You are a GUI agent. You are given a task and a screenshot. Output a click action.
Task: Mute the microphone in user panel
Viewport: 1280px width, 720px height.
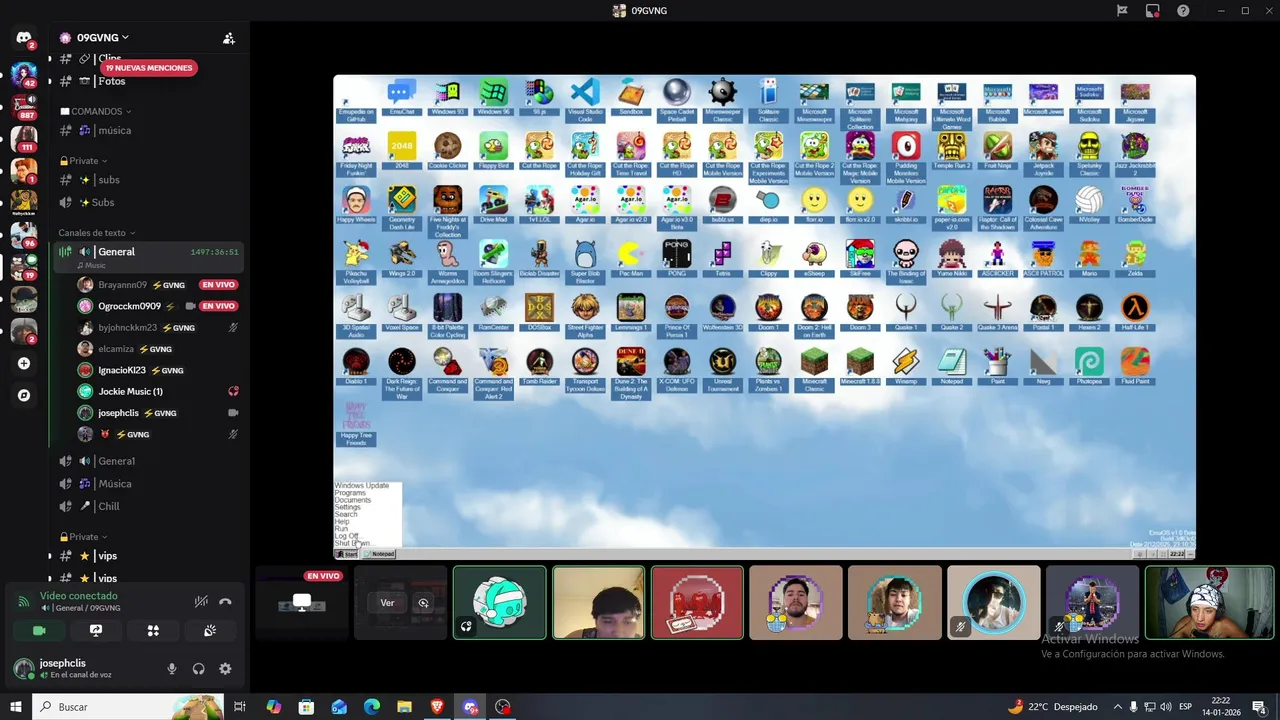pos(172,669)
